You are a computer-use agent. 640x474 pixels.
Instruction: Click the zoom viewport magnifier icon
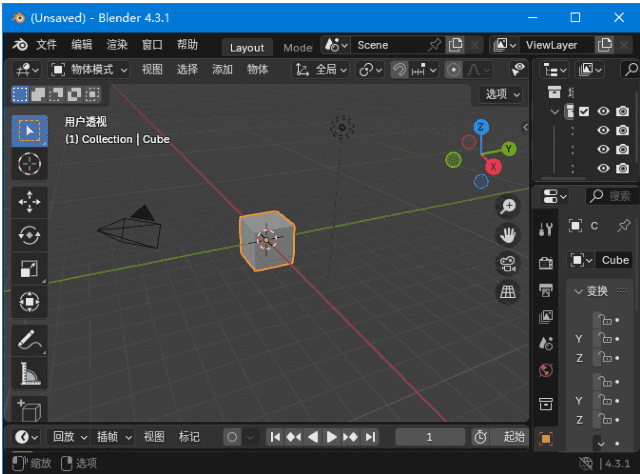pyautogui.click(x=508, y=206)
